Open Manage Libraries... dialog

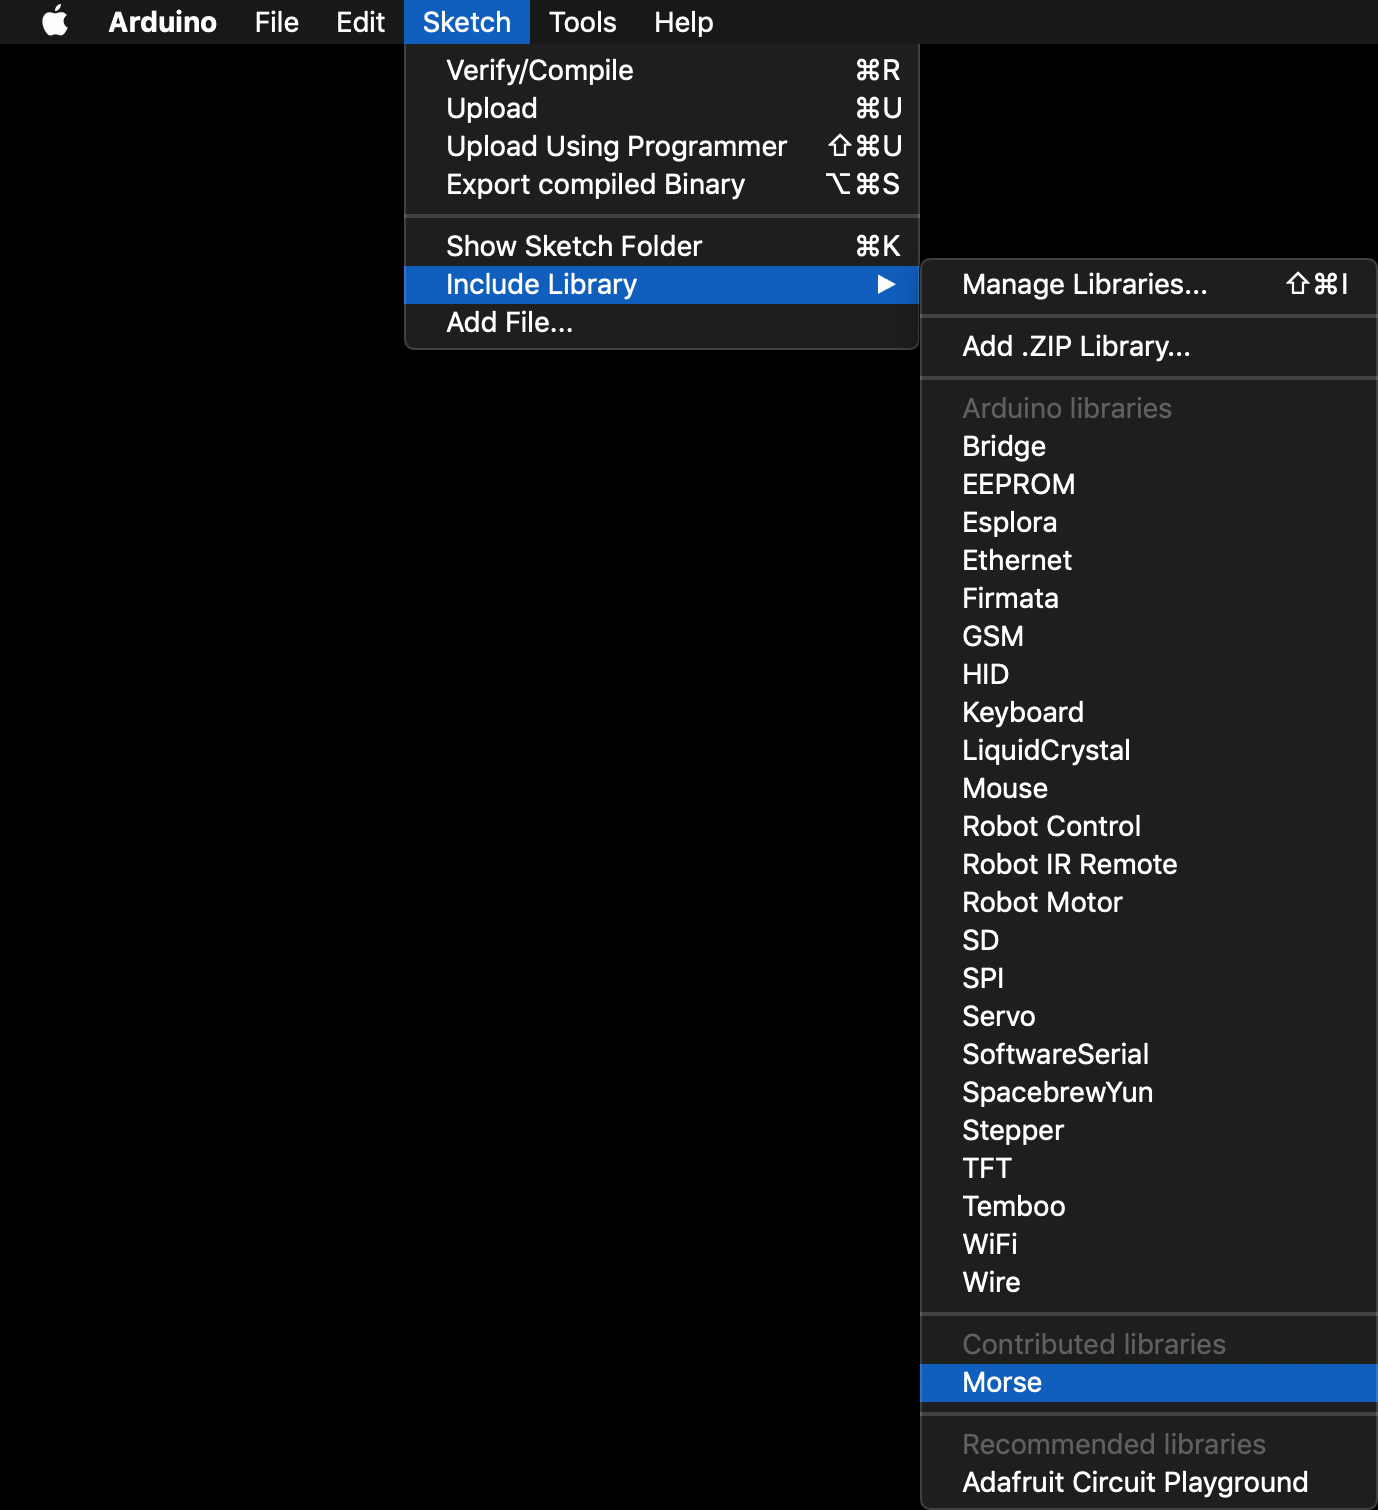1084,285
